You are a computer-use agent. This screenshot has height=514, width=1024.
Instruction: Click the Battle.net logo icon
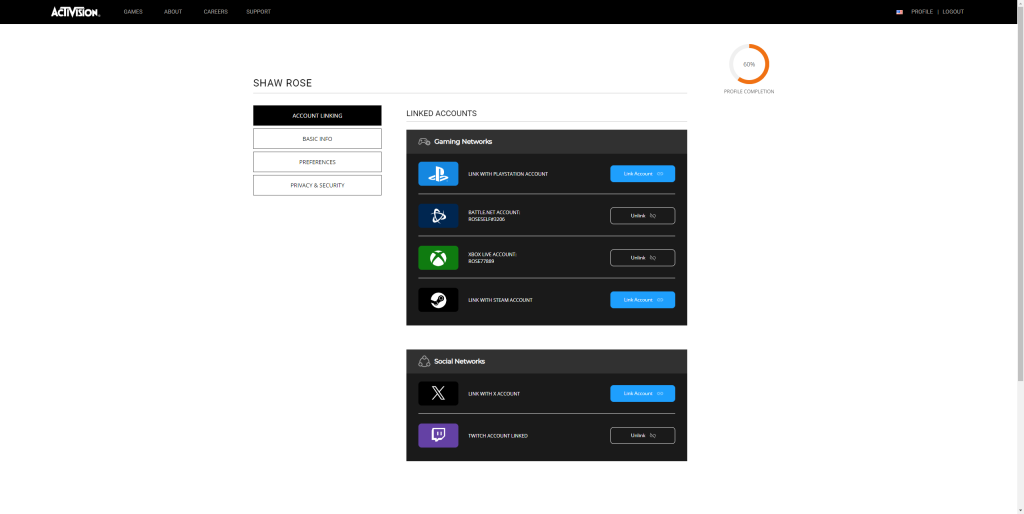point(438,216)
